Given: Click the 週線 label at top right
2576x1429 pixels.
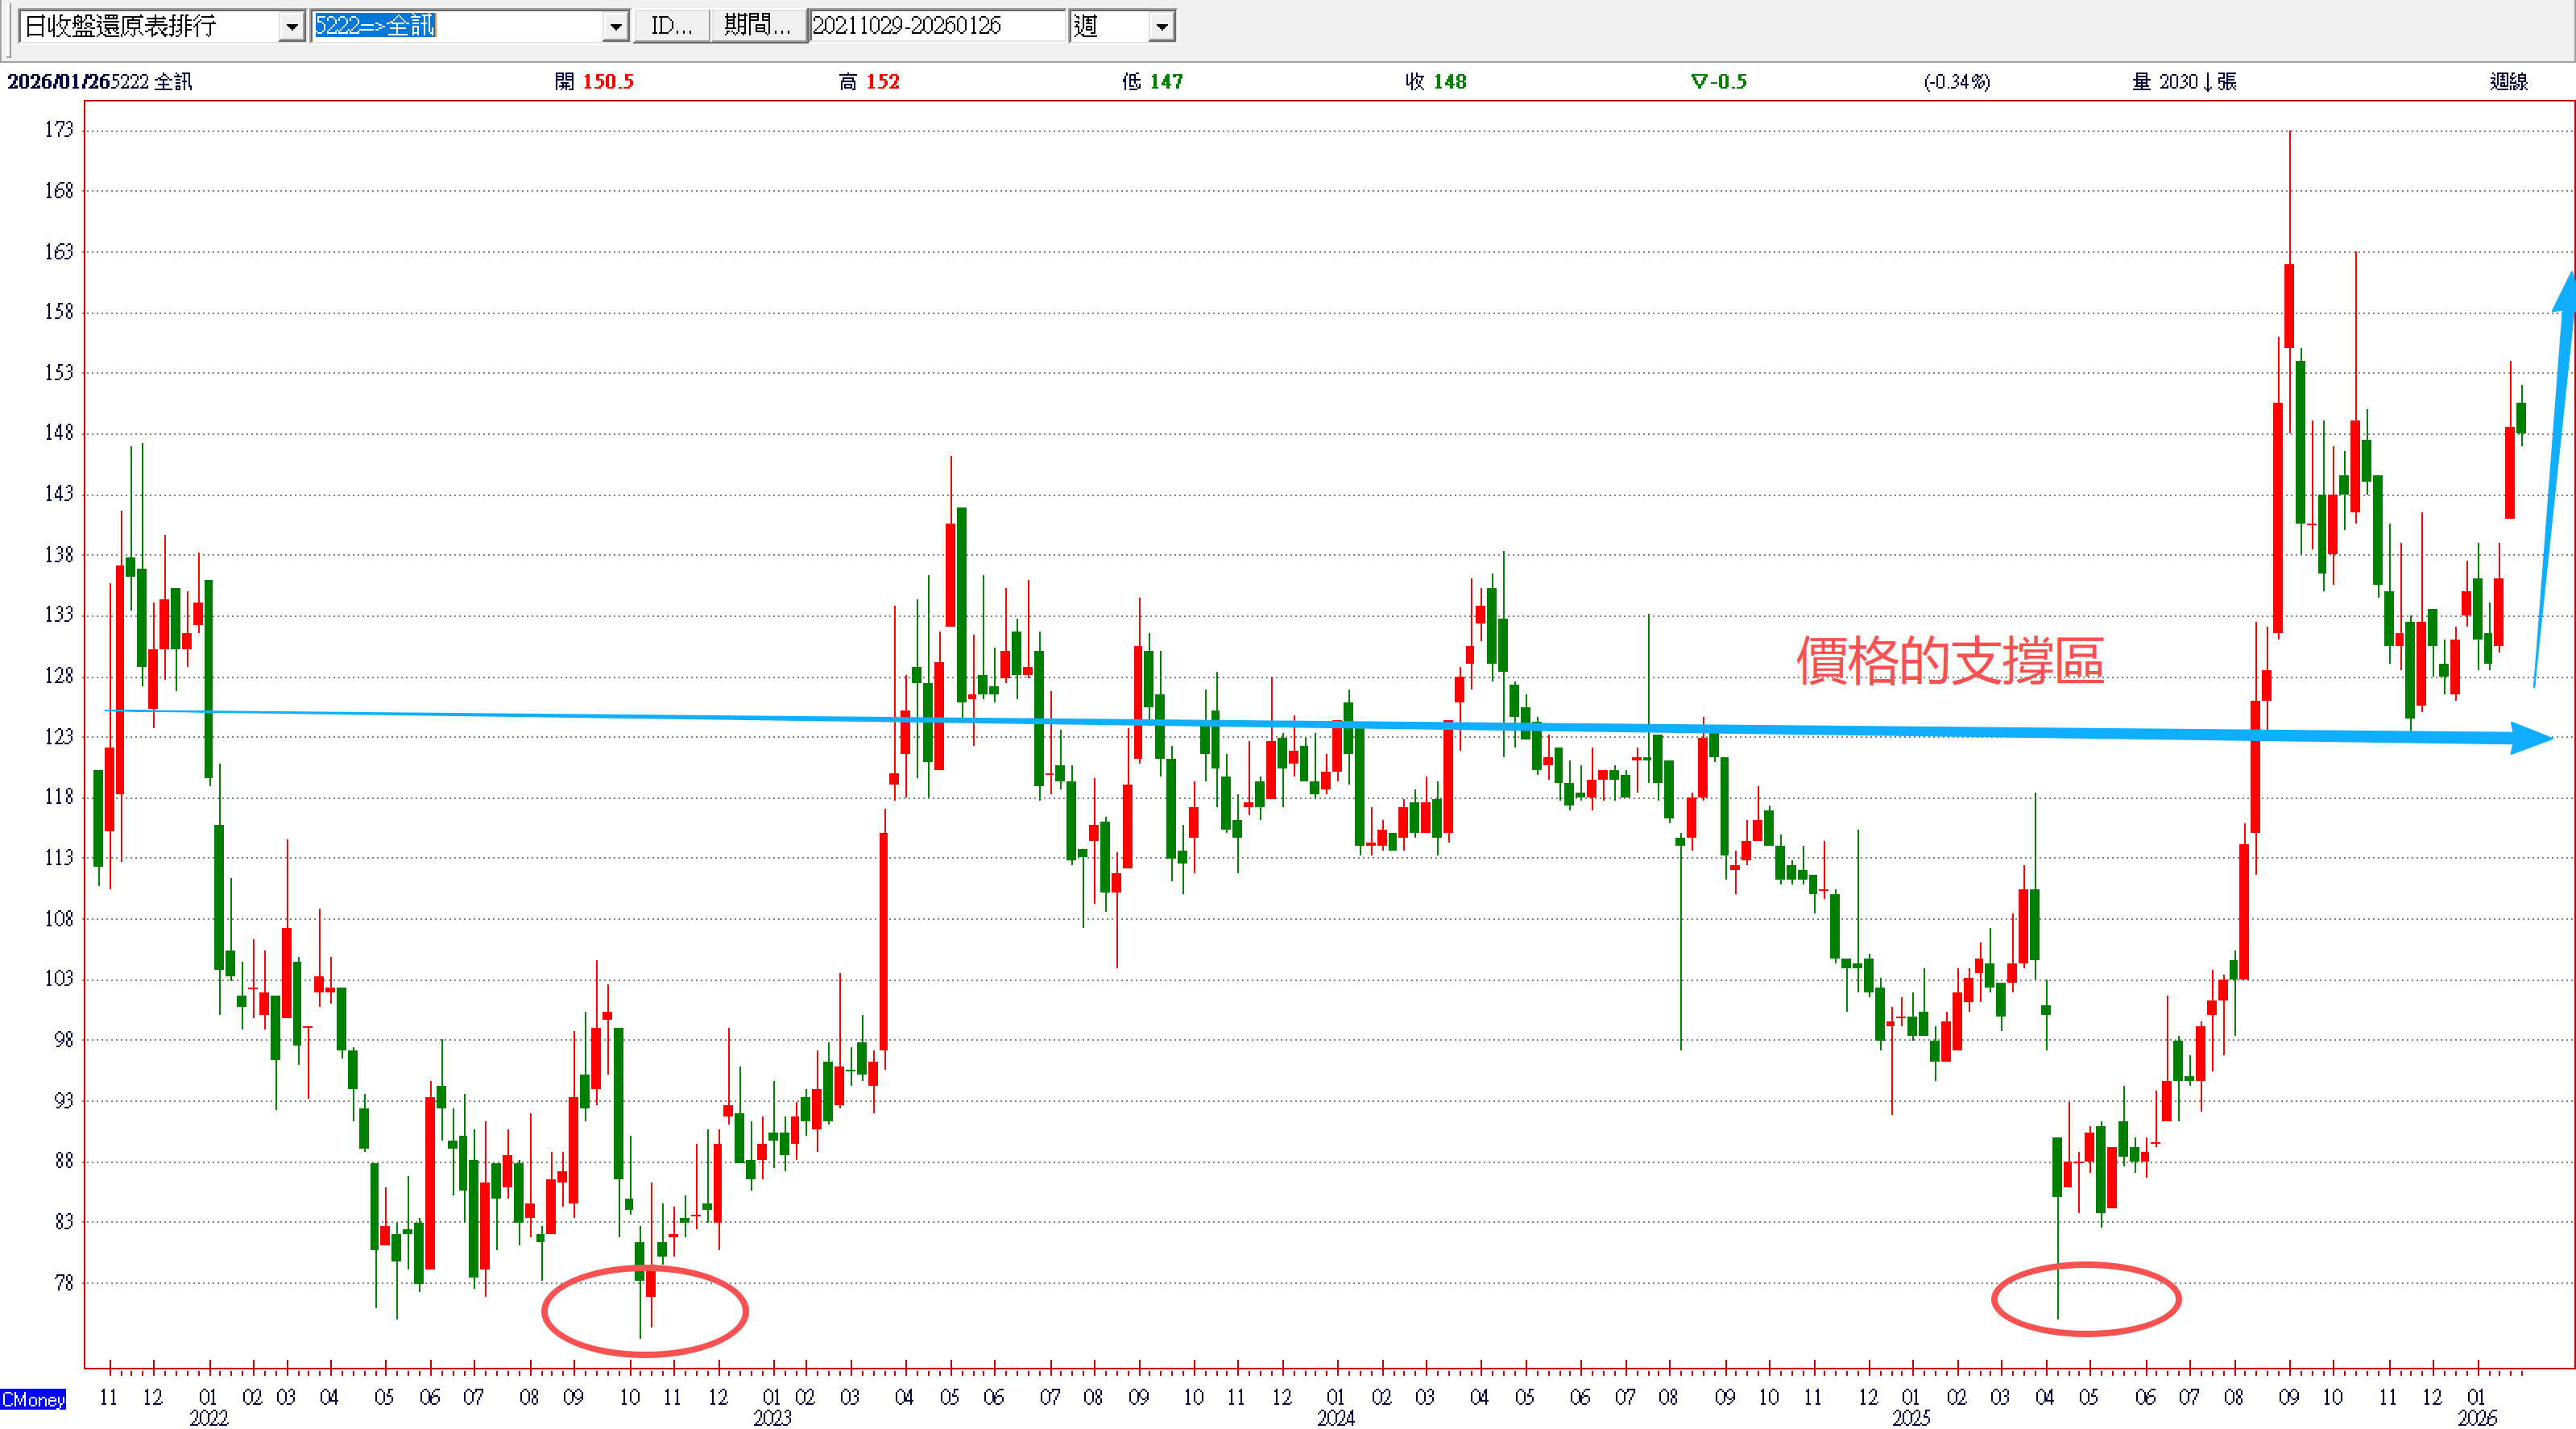Looking at the screenshot, I should pos(2508,82).
